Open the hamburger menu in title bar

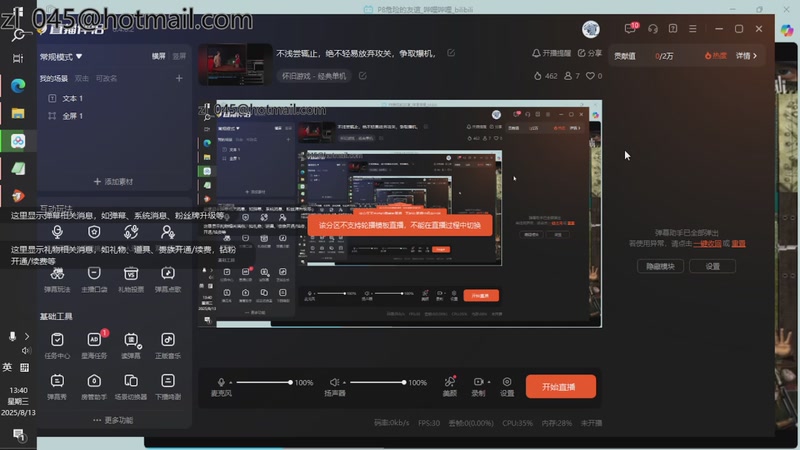click(693, 29)
